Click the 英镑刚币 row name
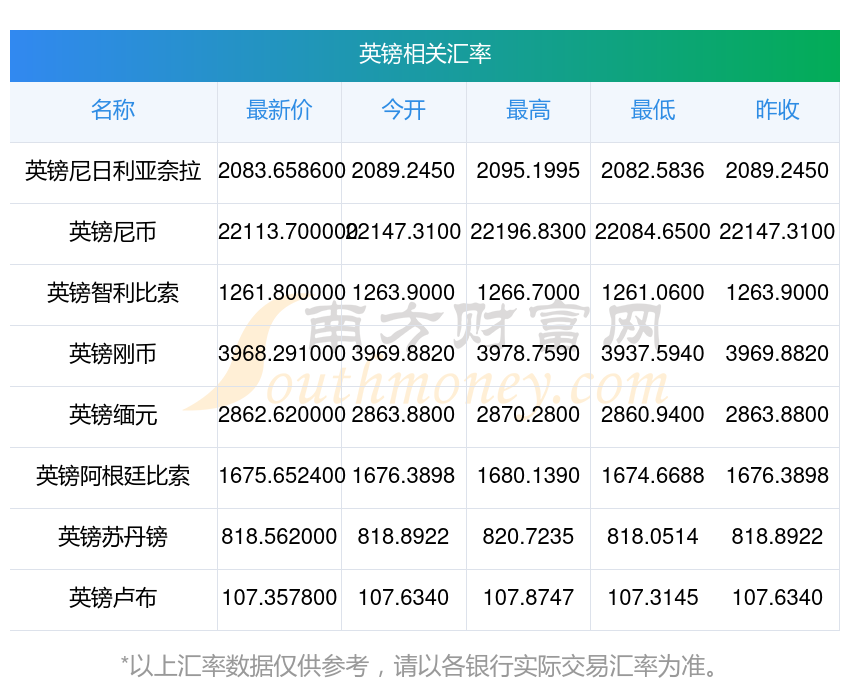The image size is (850, 698). [113, 354]
